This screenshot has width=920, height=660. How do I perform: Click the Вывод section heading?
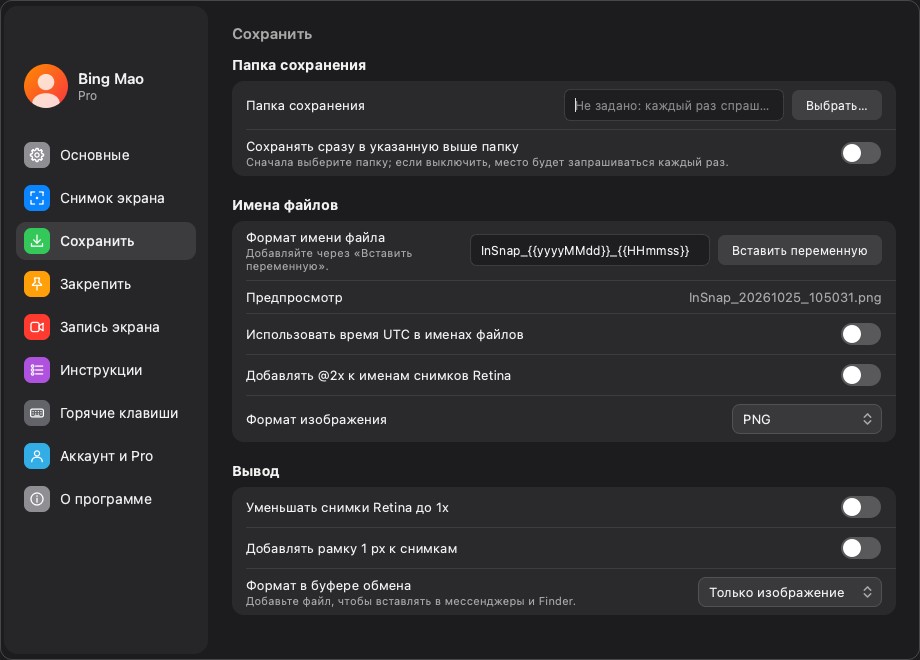256,471
